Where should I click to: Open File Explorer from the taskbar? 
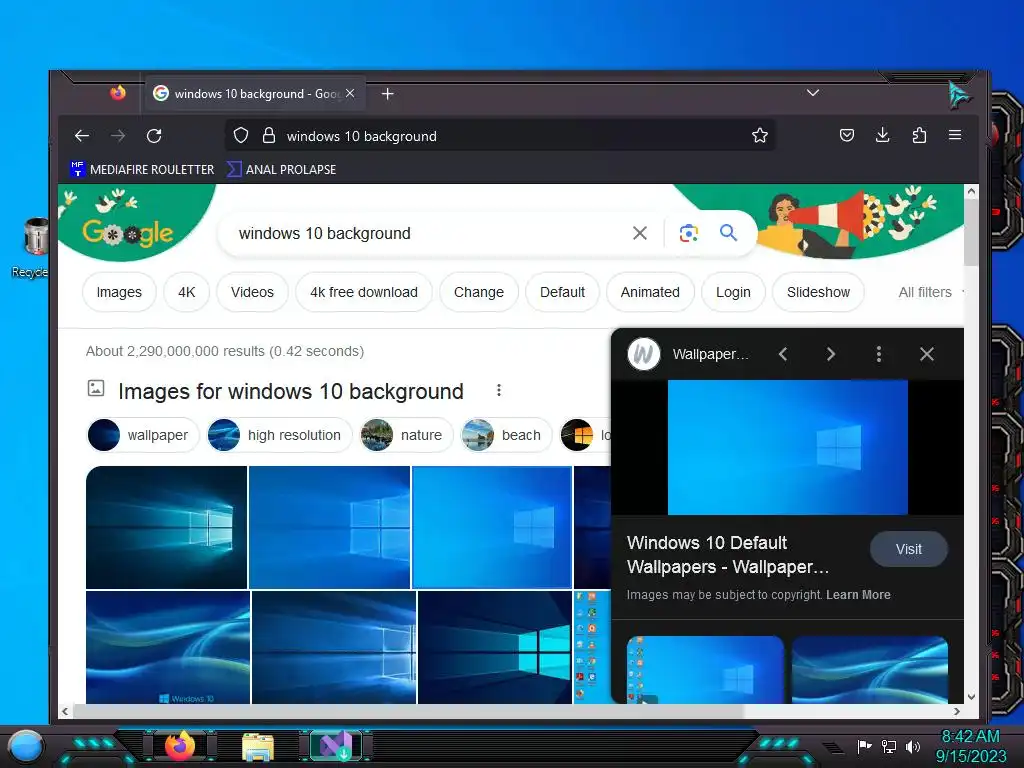coord(258,746)
